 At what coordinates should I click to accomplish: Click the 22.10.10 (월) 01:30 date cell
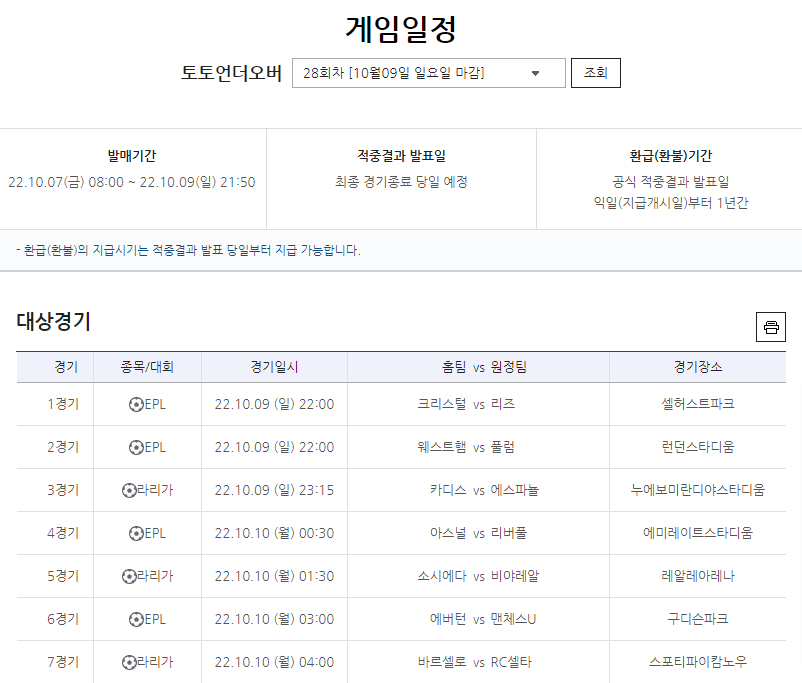(274, 576)
